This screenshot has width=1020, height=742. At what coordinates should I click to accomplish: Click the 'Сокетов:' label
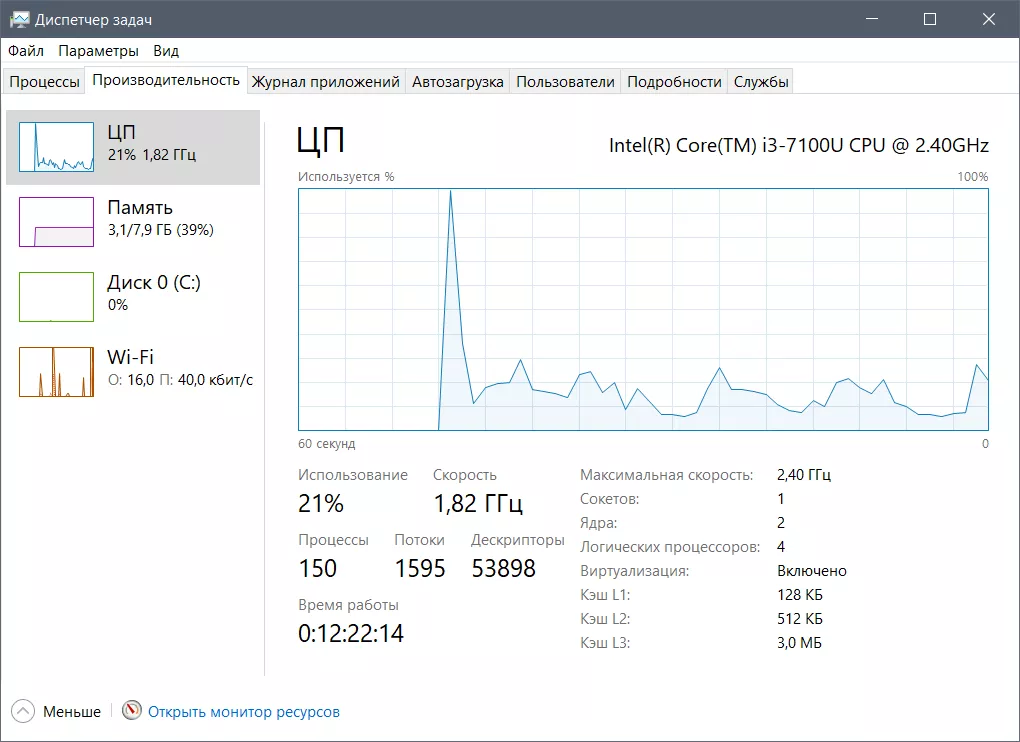610,499
